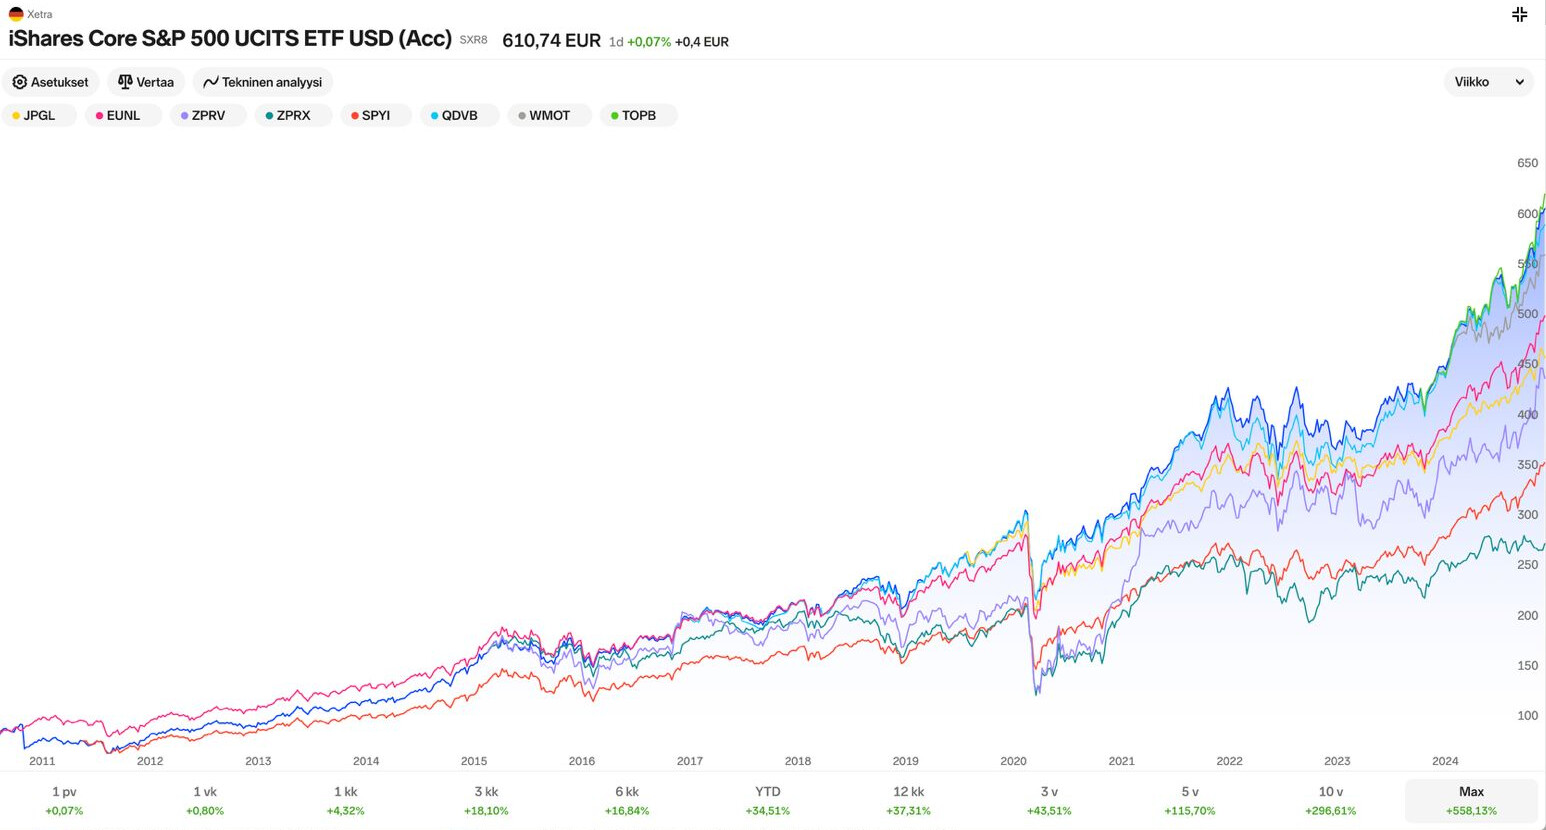The height and width of the screenshot is (830, 1546).
Task: Click the German flag Xetra exchange icon
Action: (x=16, y=14)
